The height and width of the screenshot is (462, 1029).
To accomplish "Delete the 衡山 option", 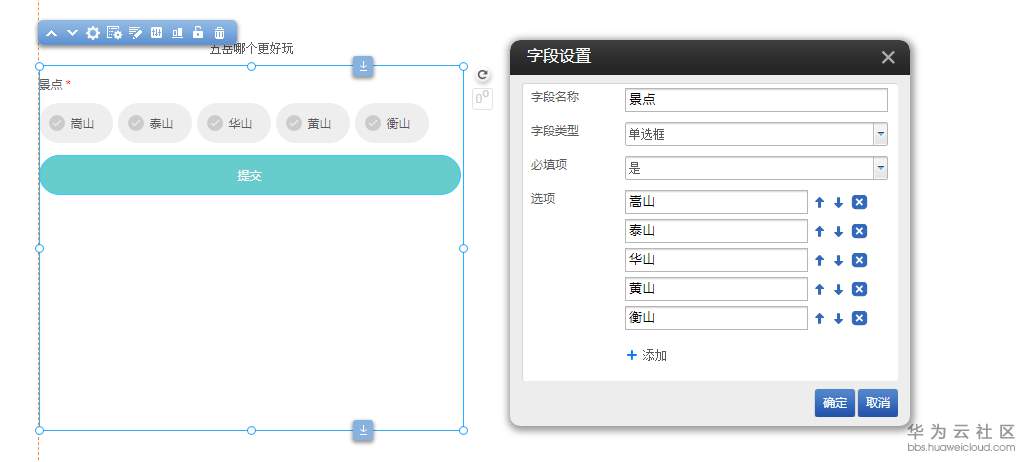I will point(859,318).
